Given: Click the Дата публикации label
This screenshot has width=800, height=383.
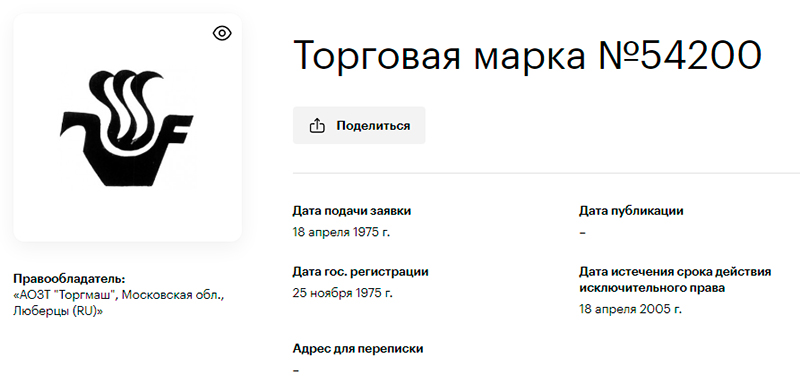Looking at the screenshot, I should [631, 211].
